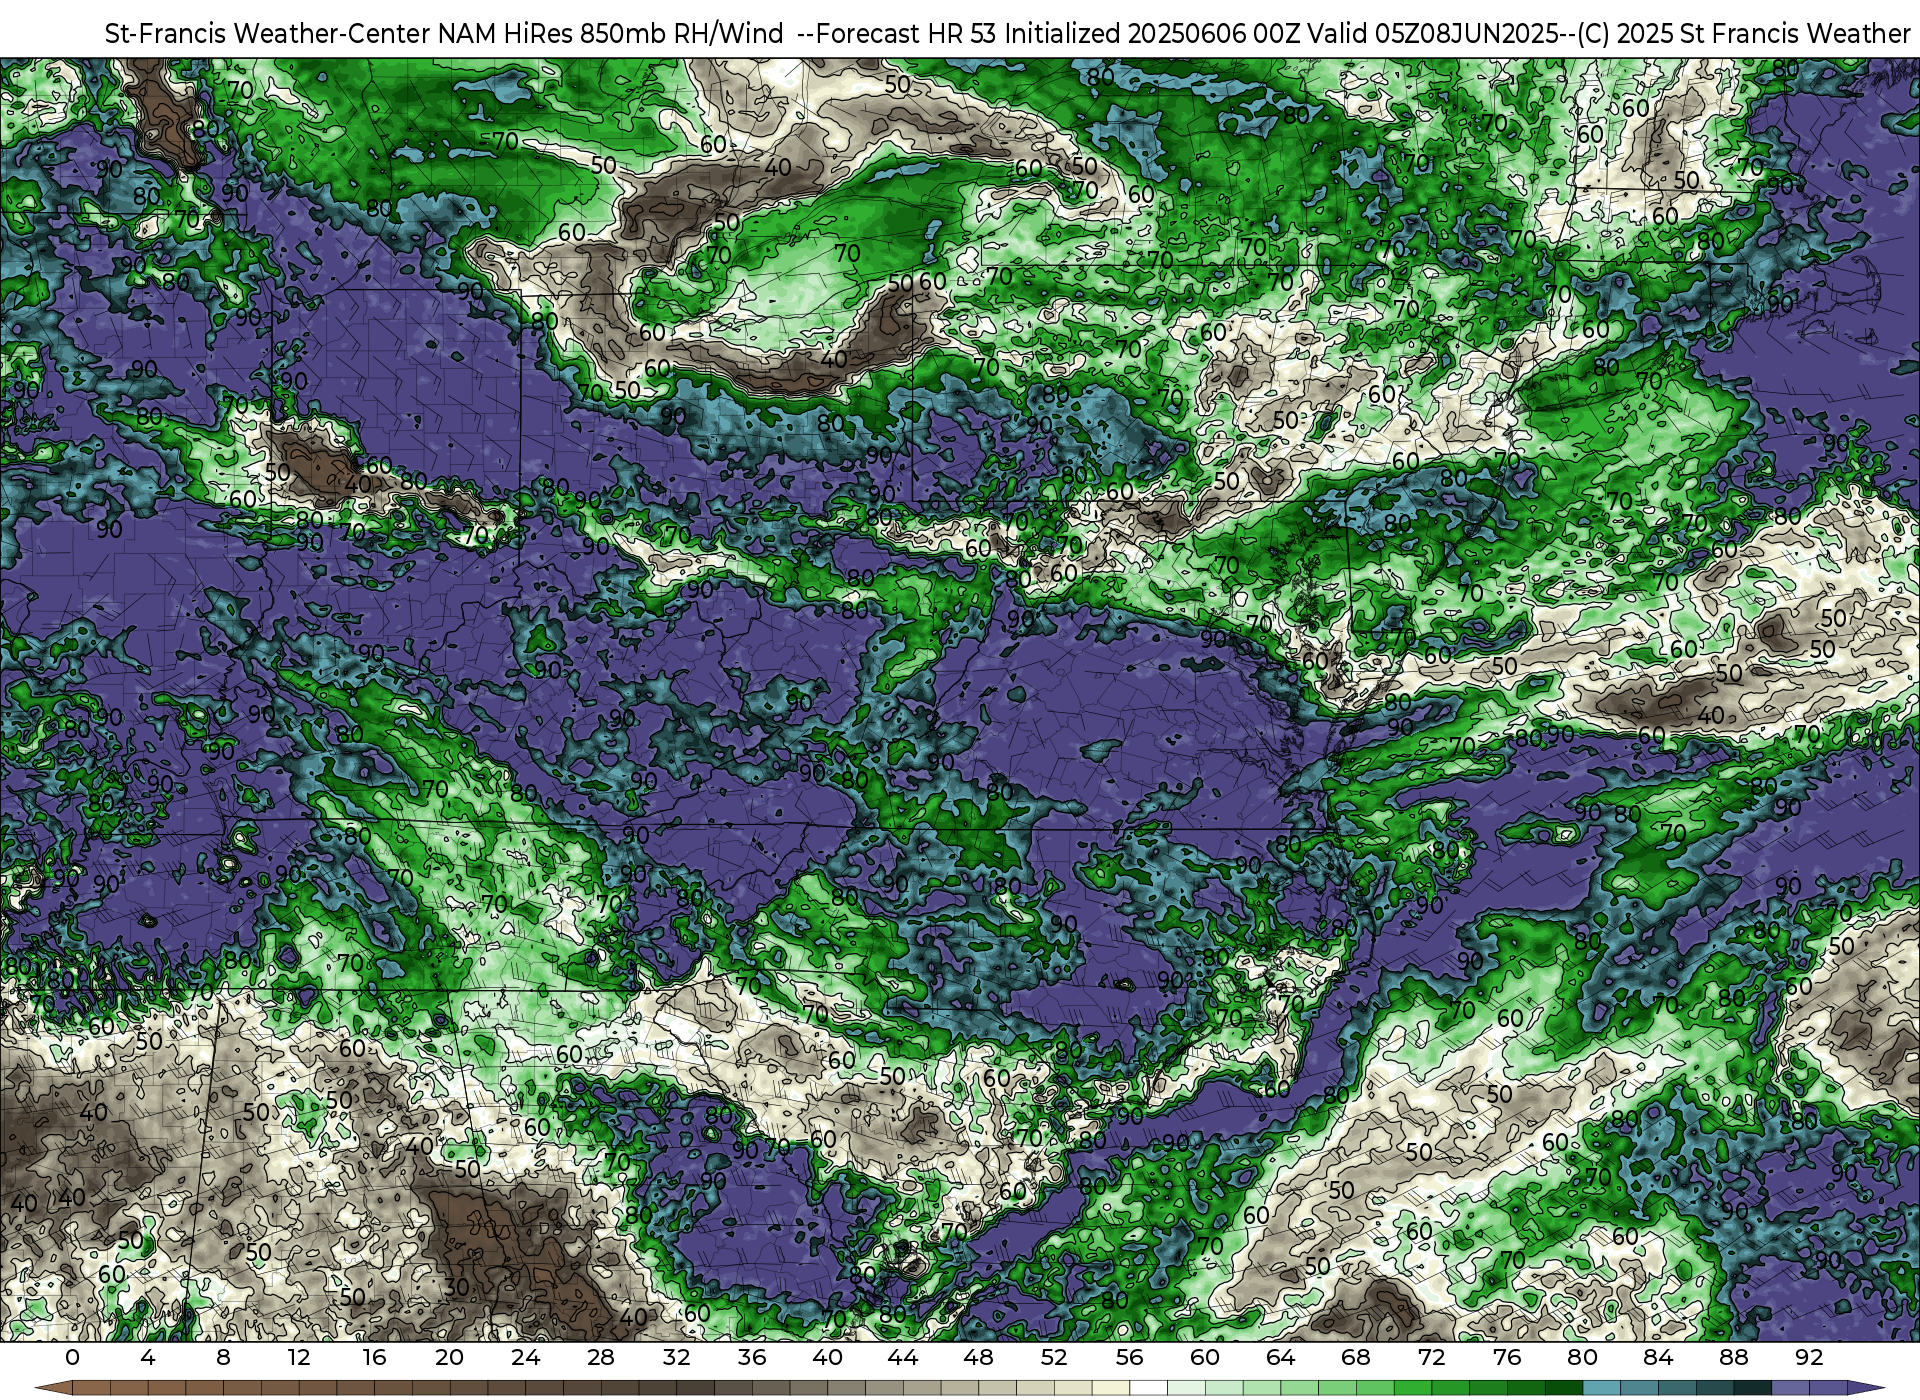Click the color bar legend label '12'
This screenshot has height=1400, width=1920.
click(x=299, y=1357)
